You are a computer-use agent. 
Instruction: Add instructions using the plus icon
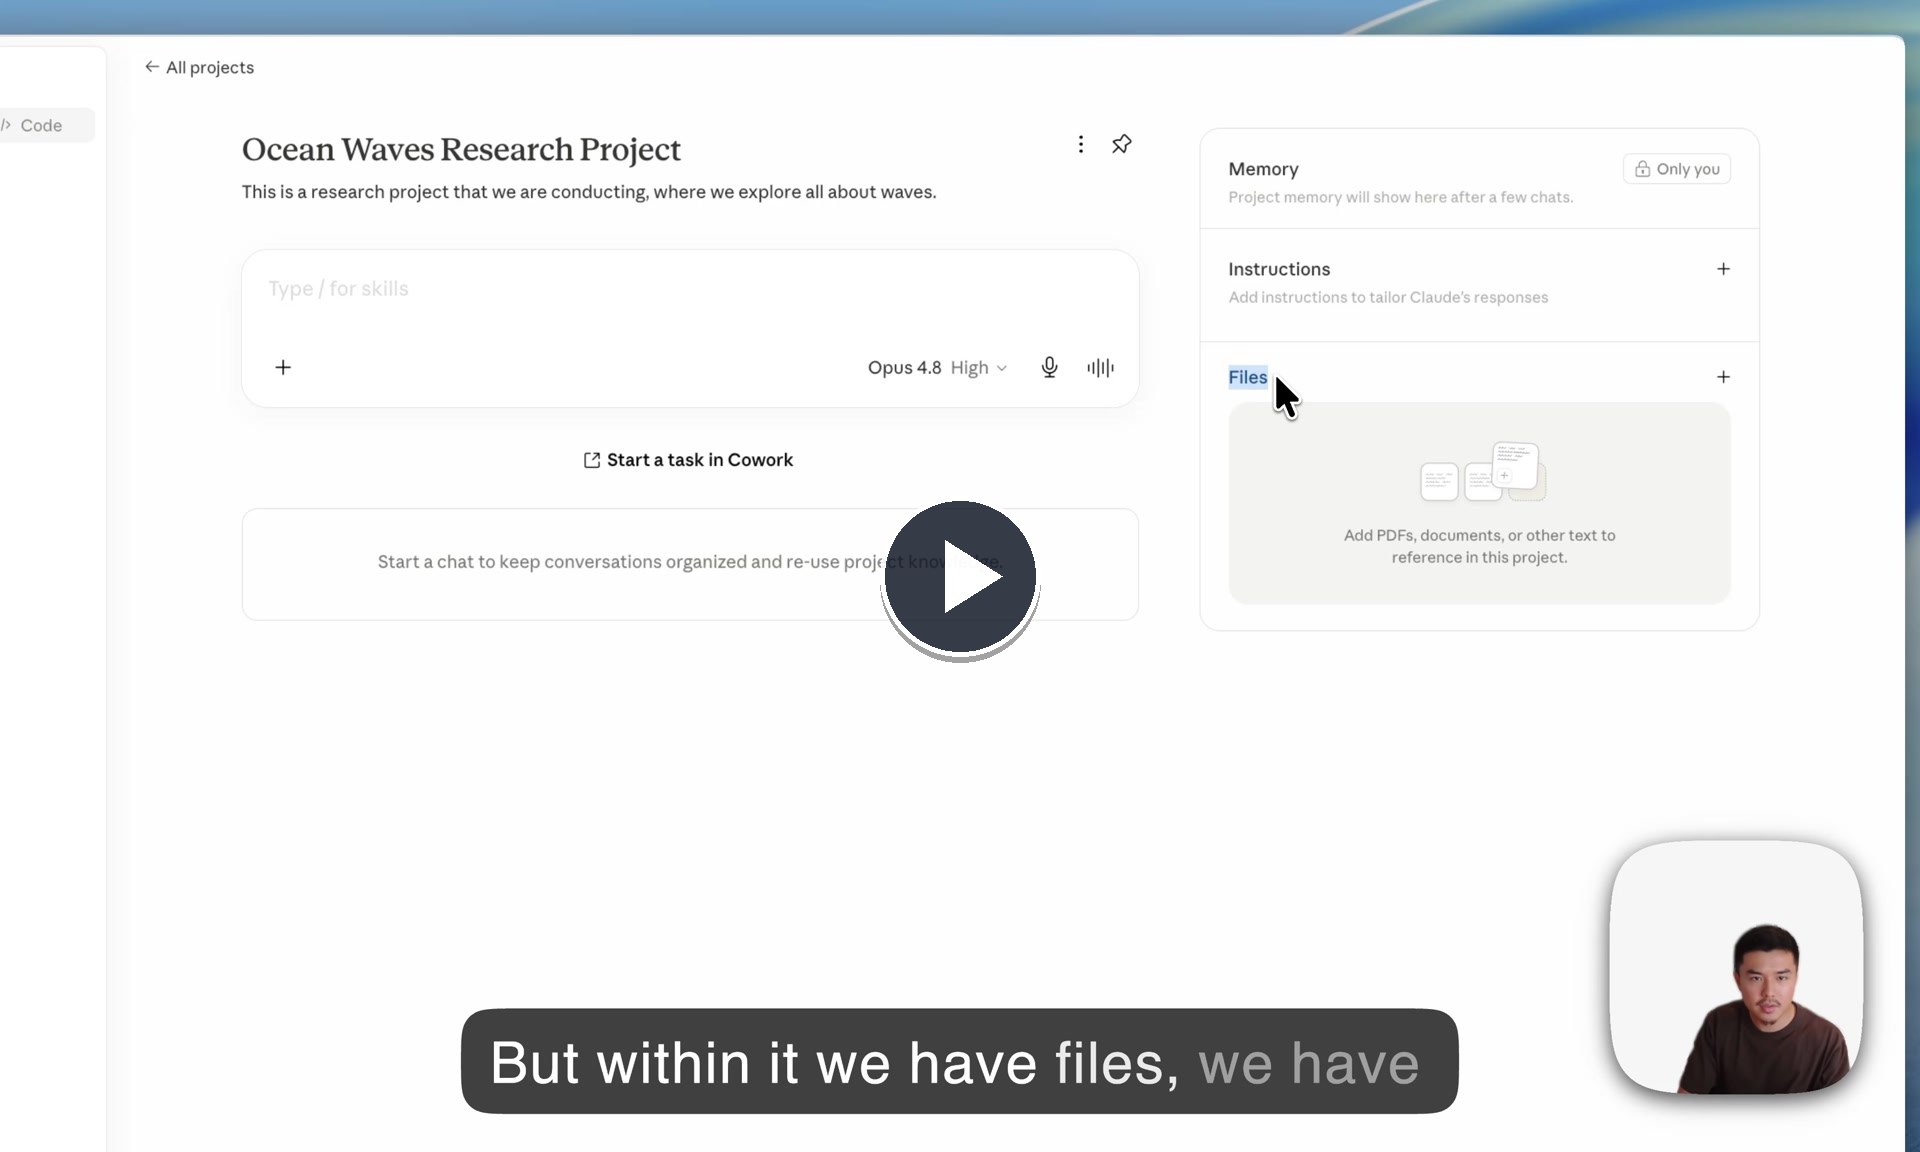[1723, 269]
